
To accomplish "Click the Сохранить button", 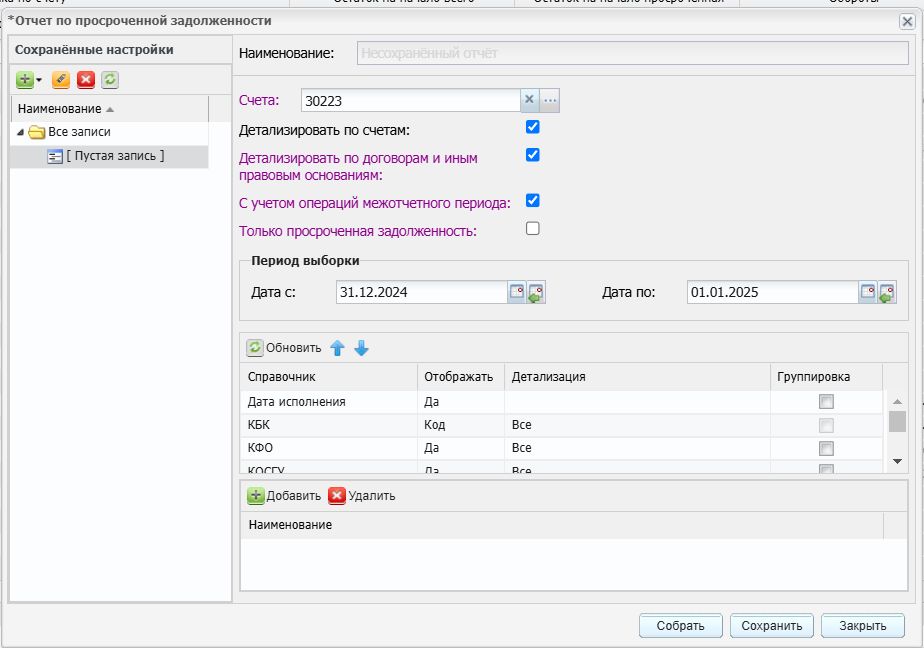I will [x=772, y=626].
